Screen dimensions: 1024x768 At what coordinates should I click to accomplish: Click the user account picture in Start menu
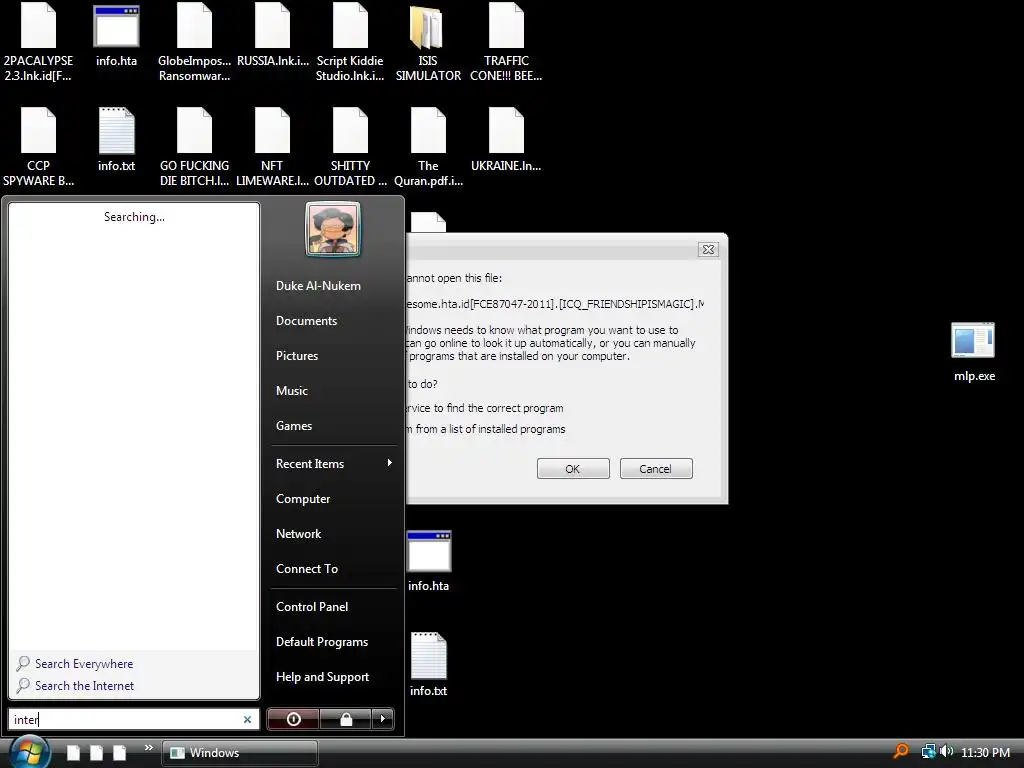point(332,229)
